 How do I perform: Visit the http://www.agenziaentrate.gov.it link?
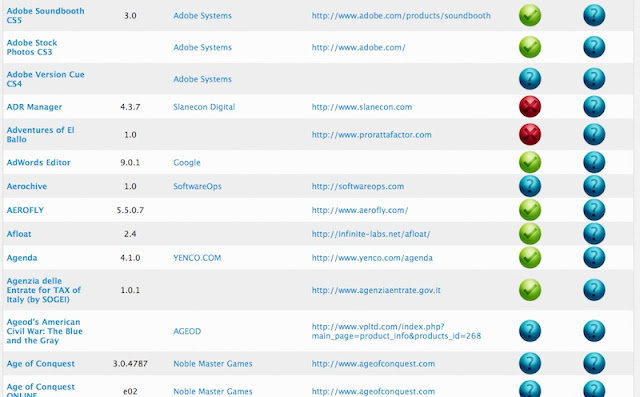click(376, 290)
